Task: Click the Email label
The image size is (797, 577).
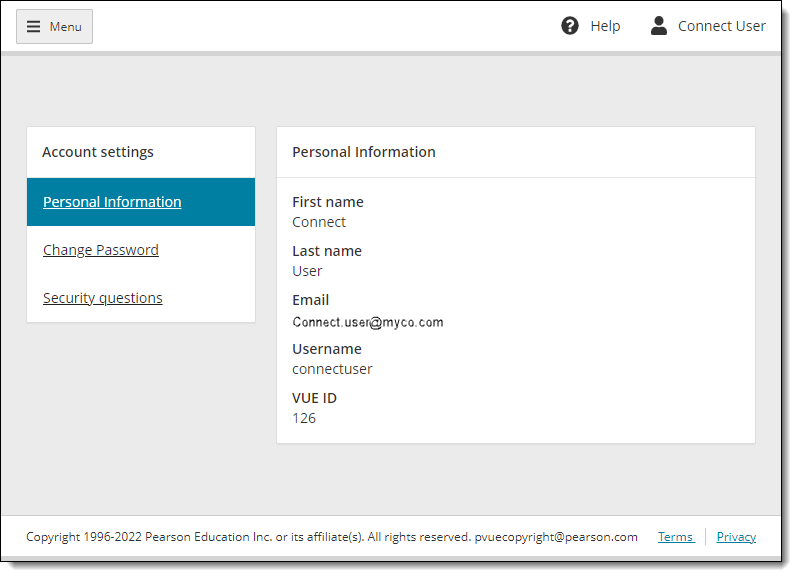Action: (311, 300)
